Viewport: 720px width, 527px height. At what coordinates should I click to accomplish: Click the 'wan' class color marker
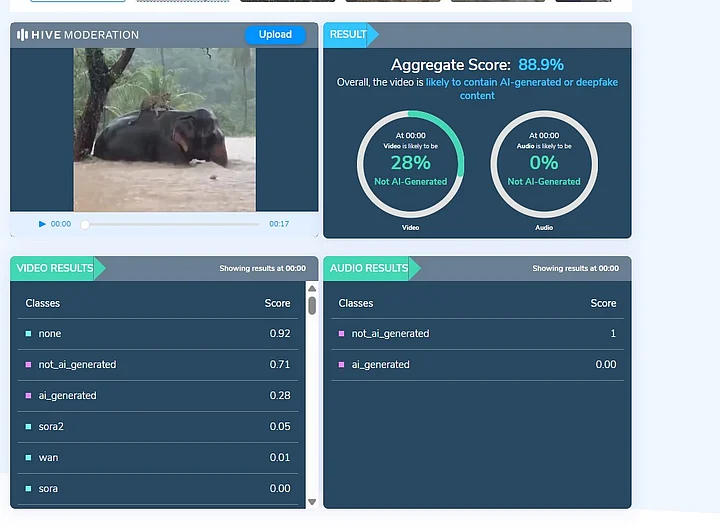click(28, 458)
